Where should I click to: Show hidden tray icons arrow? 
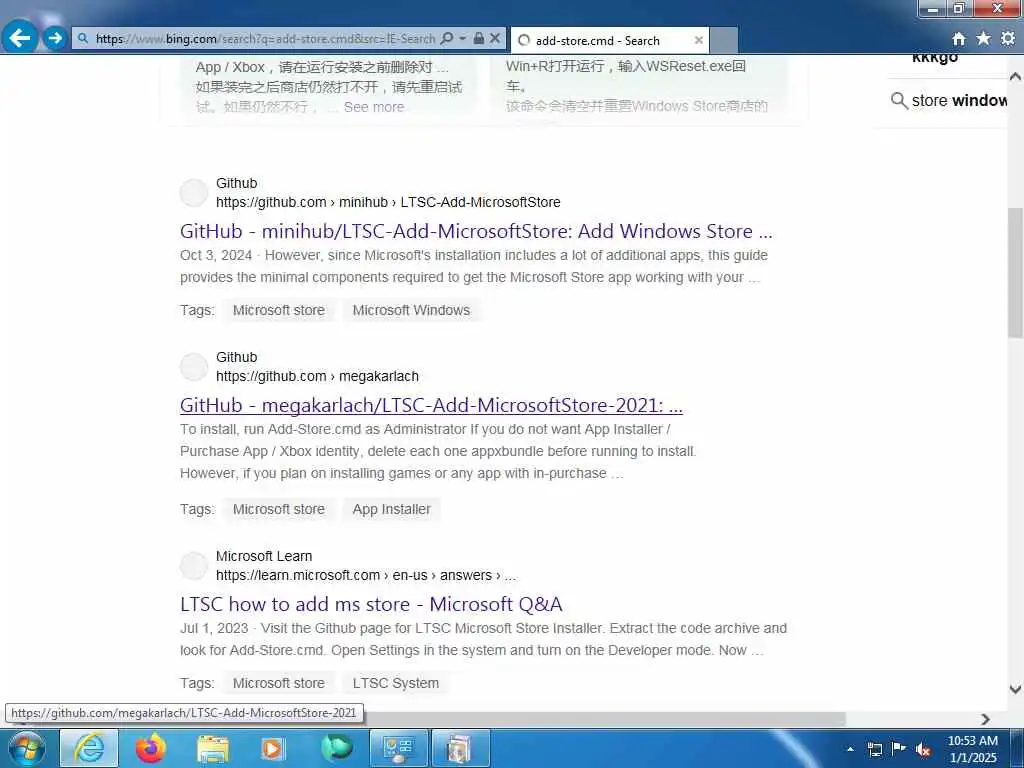(850, 749)
